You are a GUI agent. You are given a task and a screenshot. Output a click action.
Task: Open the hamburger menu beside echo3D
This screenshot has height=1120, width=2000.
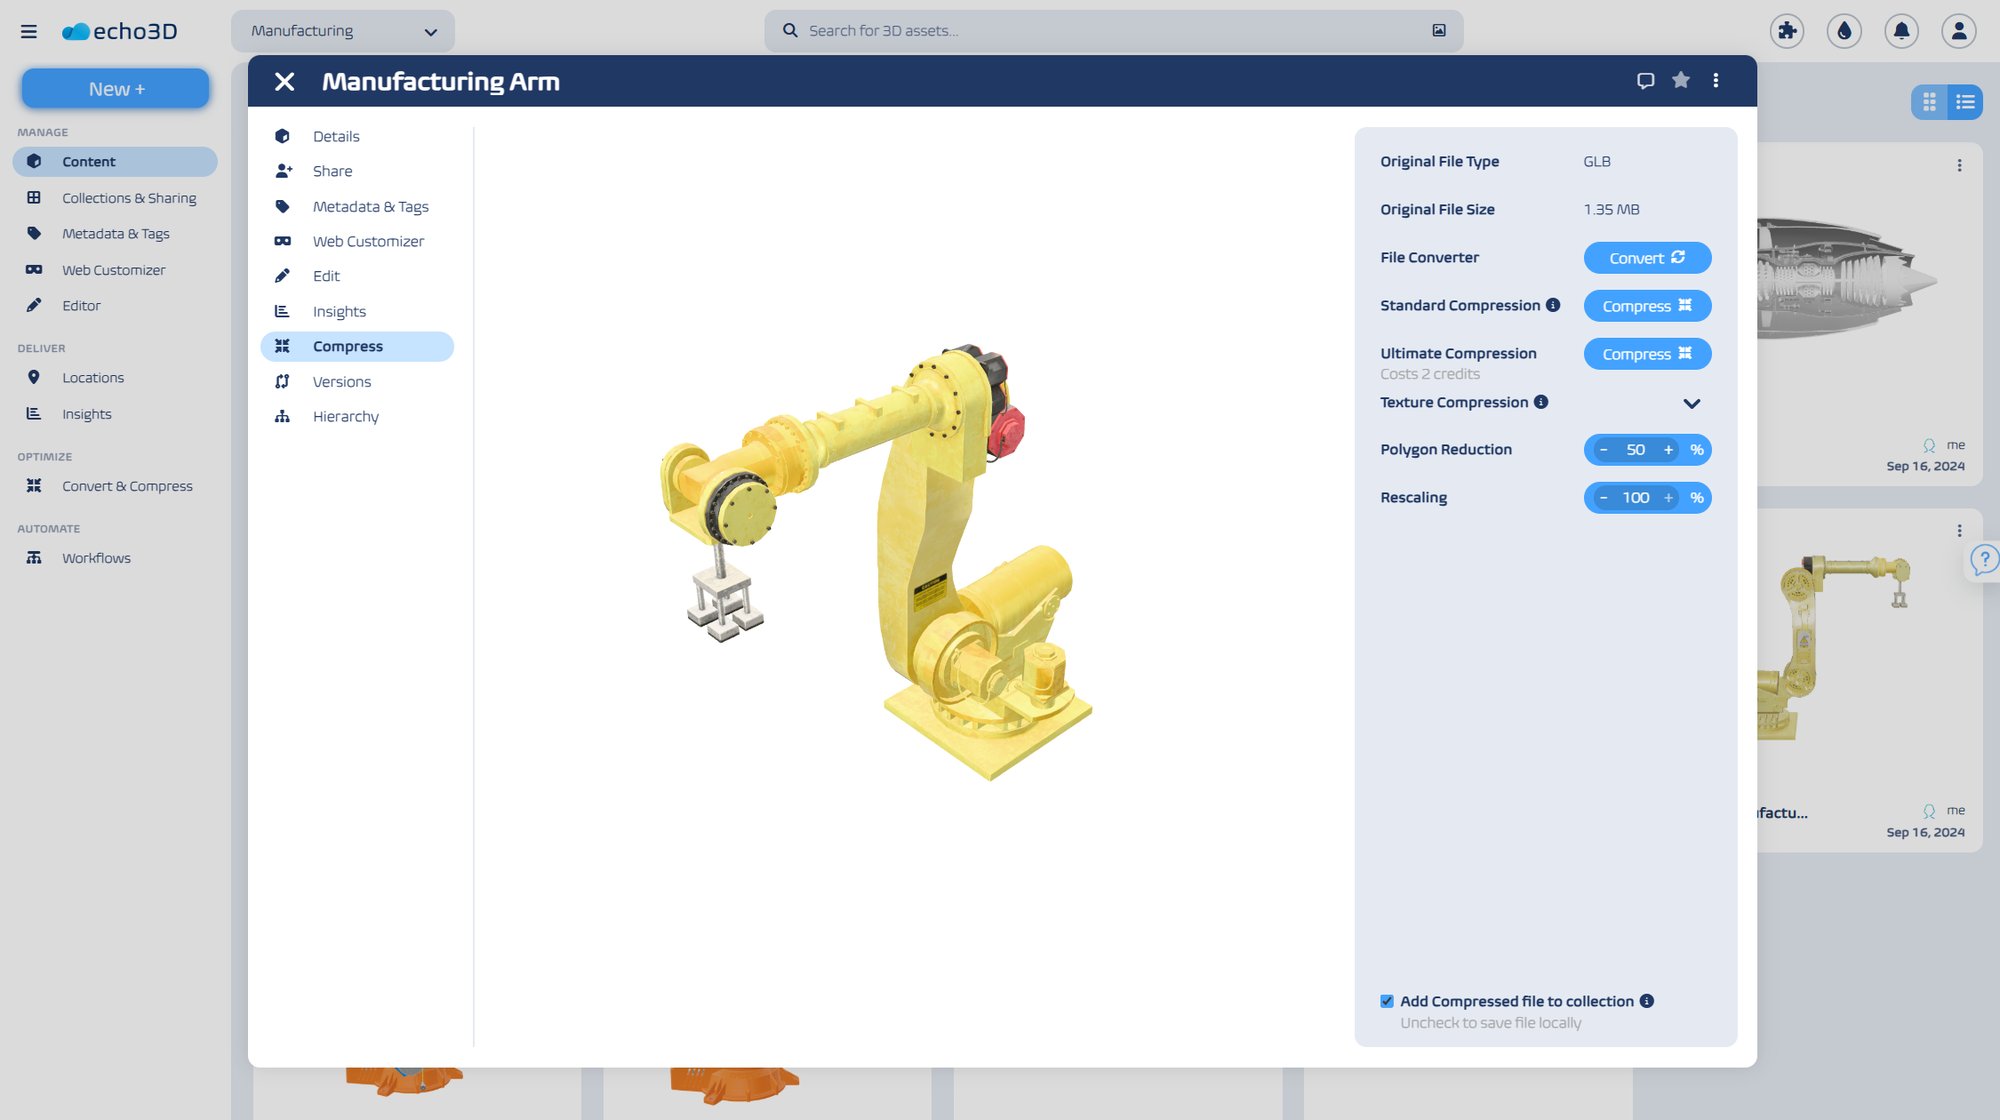pyautogui.click(x=29, y=31)
